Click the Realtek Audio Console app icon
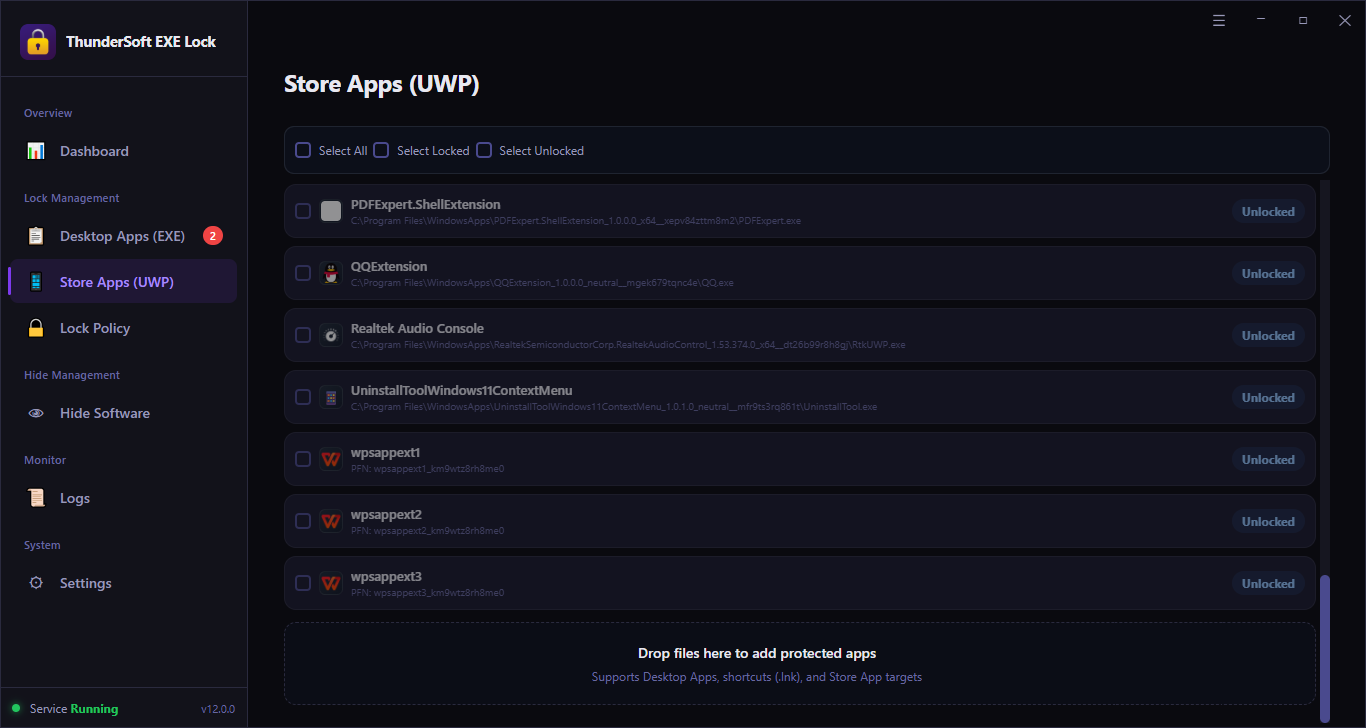The width and height of the screenshot is (1366, 728). tap(331, 336)
